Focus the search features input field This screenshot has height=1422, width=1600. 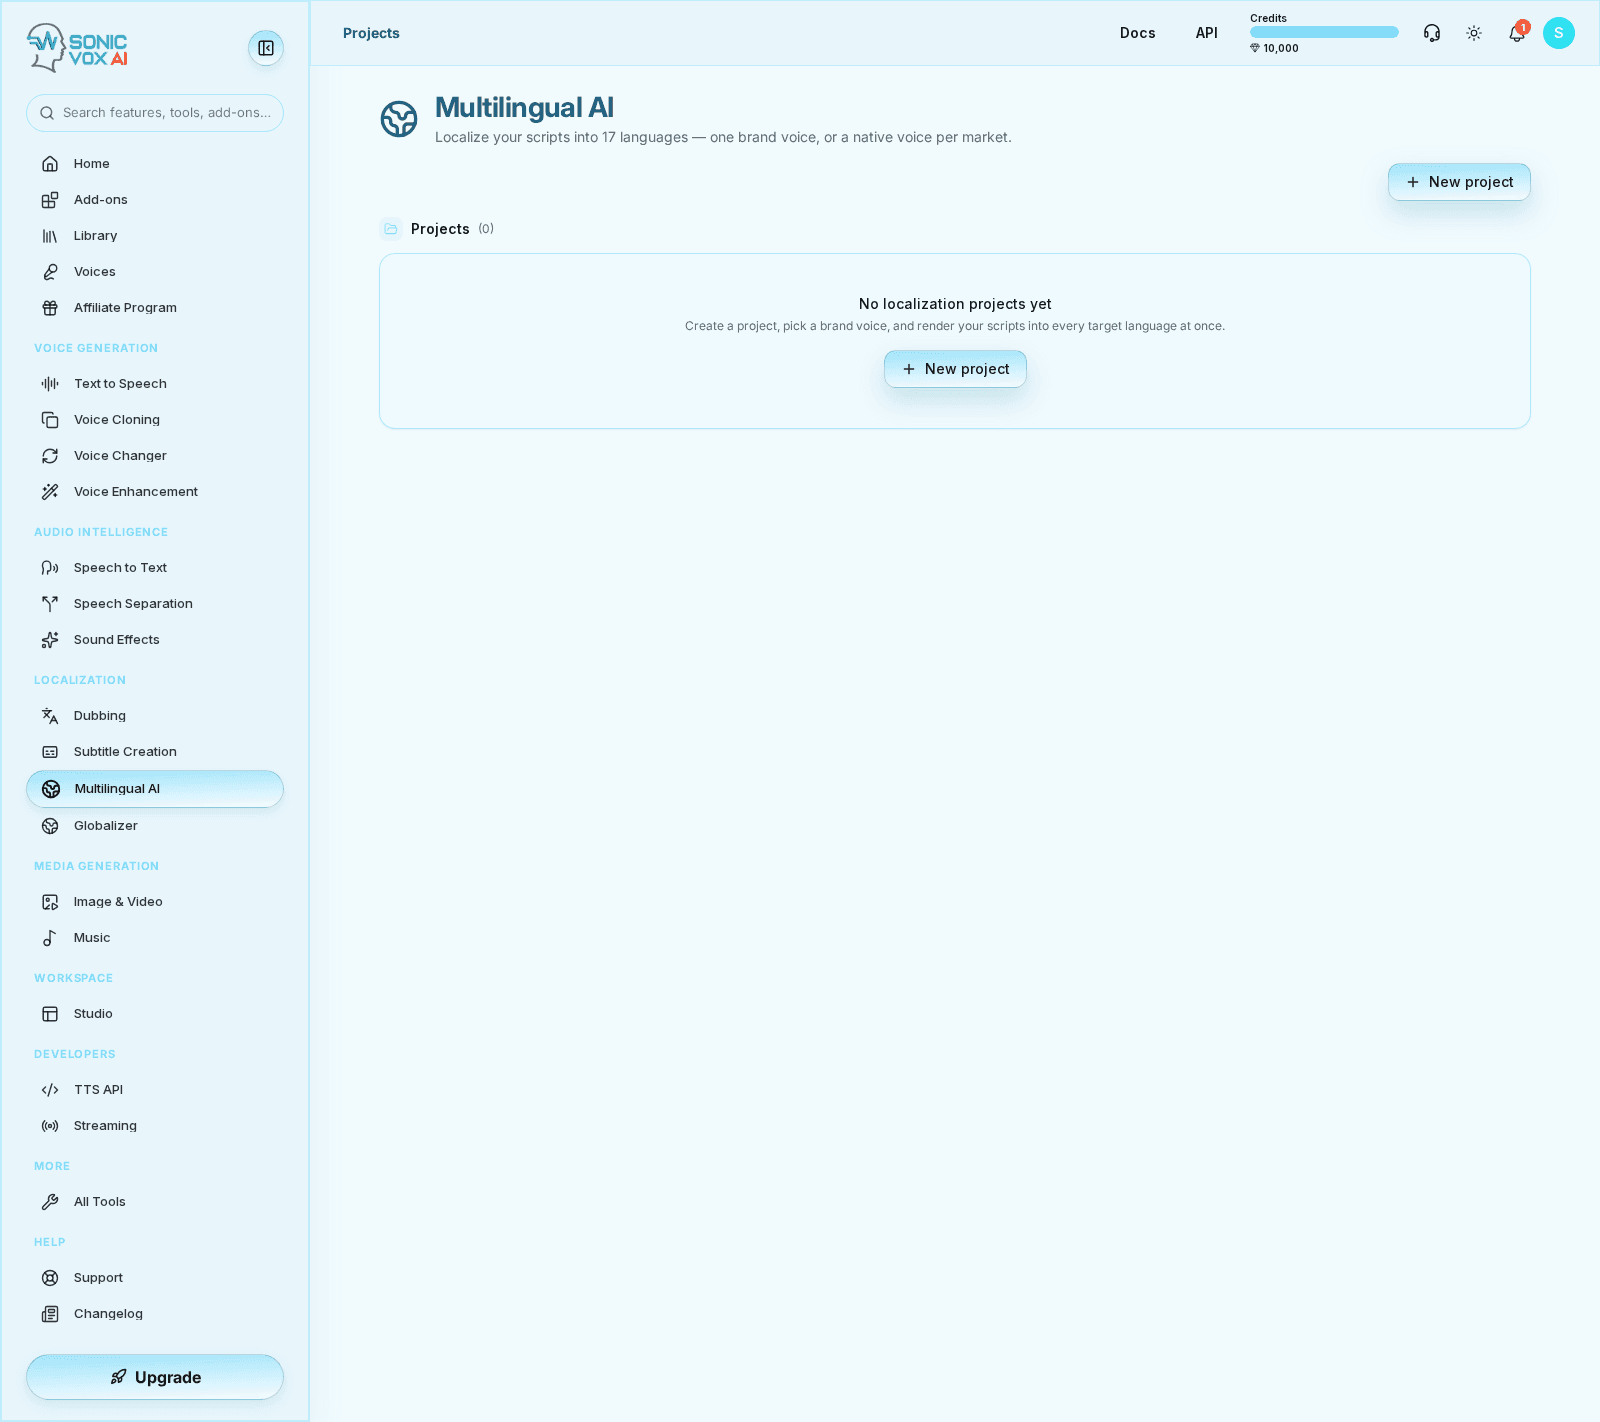pos(155,113)
